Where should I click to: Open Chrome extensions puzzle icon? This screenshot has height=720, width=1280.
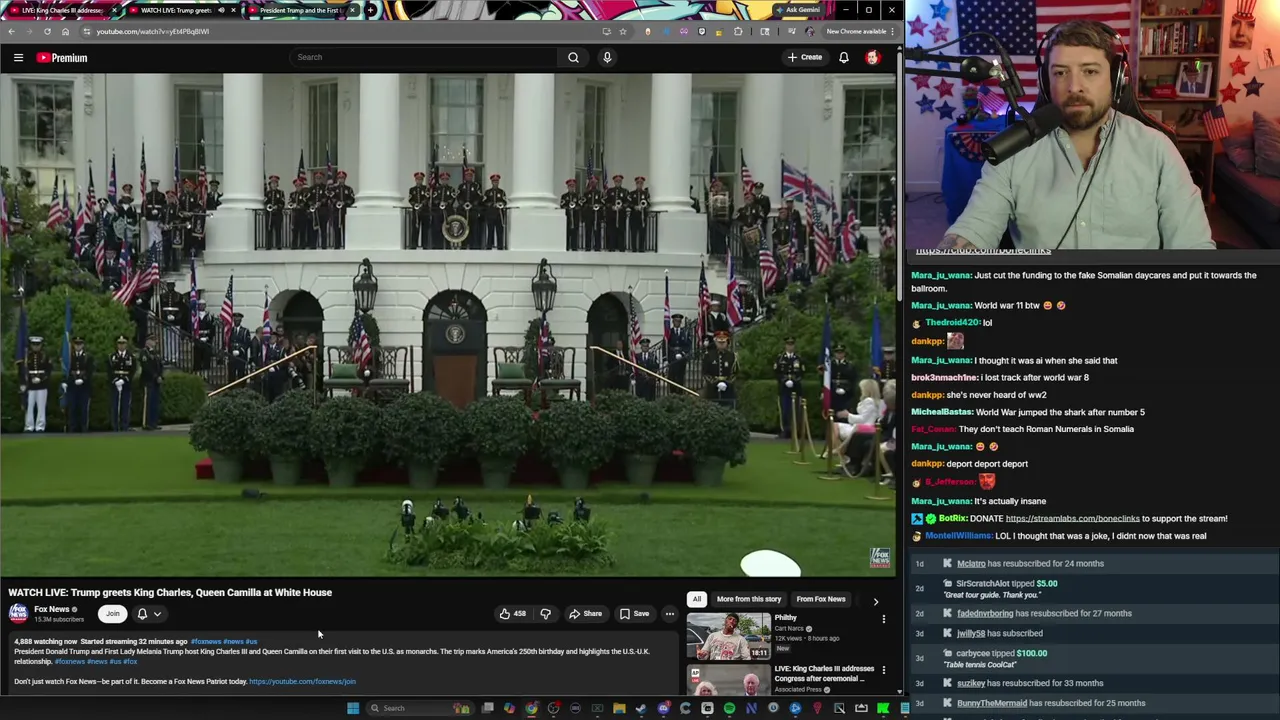click(x=739, y=31)
